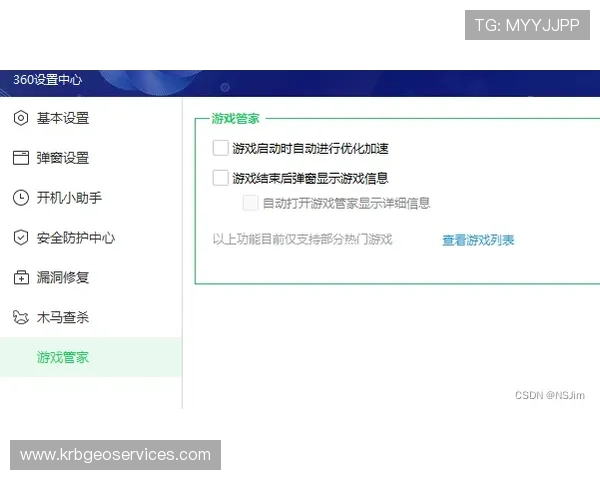The width and height of the screenshot is (600, 480).
Task: Select 漏洞修复 in the sidebar
Action: pos(91,277)
